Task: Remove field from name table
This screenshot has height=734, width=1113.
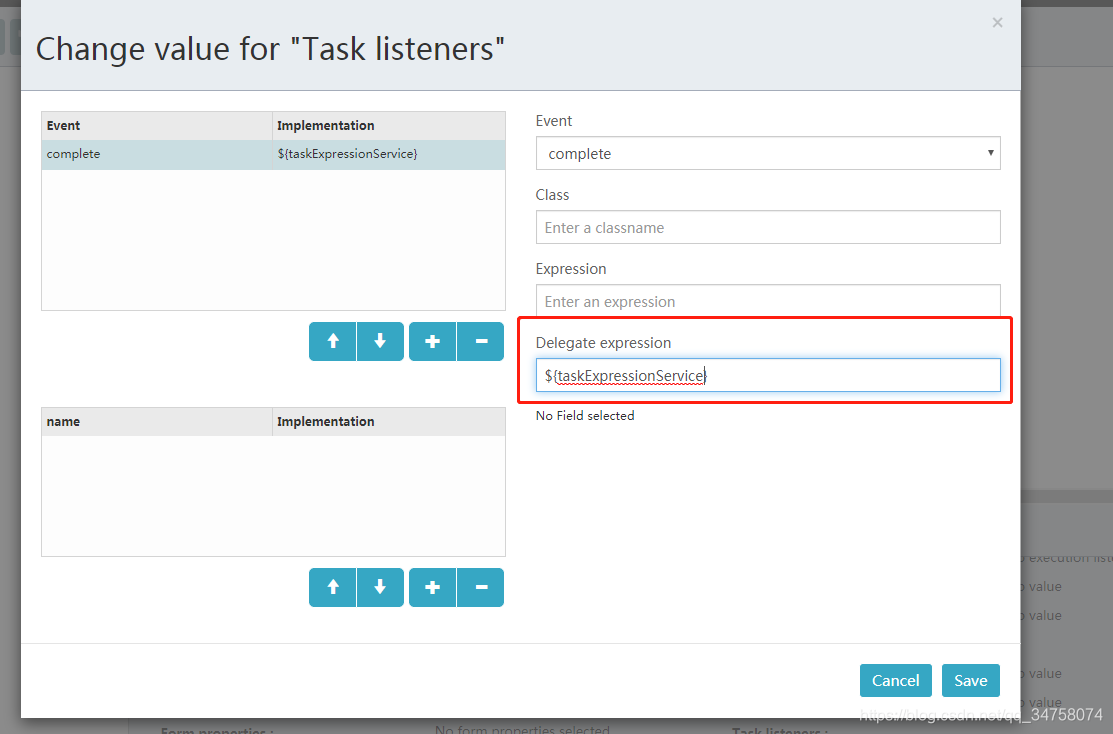Action: pyautogui.click(x=481, y=587)
